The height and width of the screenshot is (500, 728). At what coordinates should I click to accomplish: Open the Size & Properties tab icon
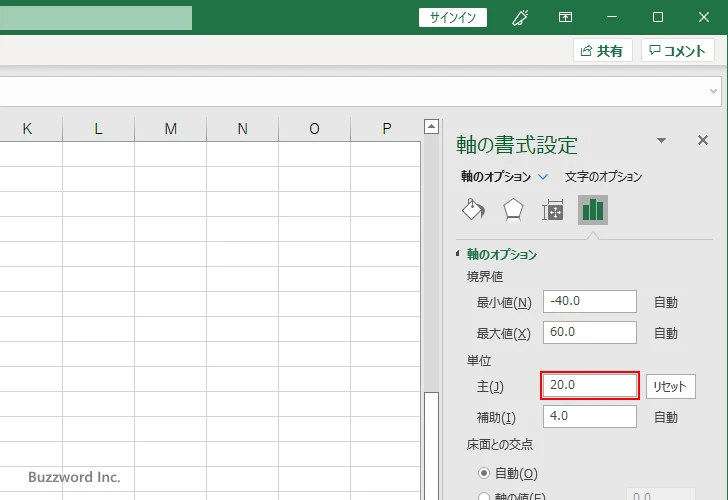tap(552, 210)
